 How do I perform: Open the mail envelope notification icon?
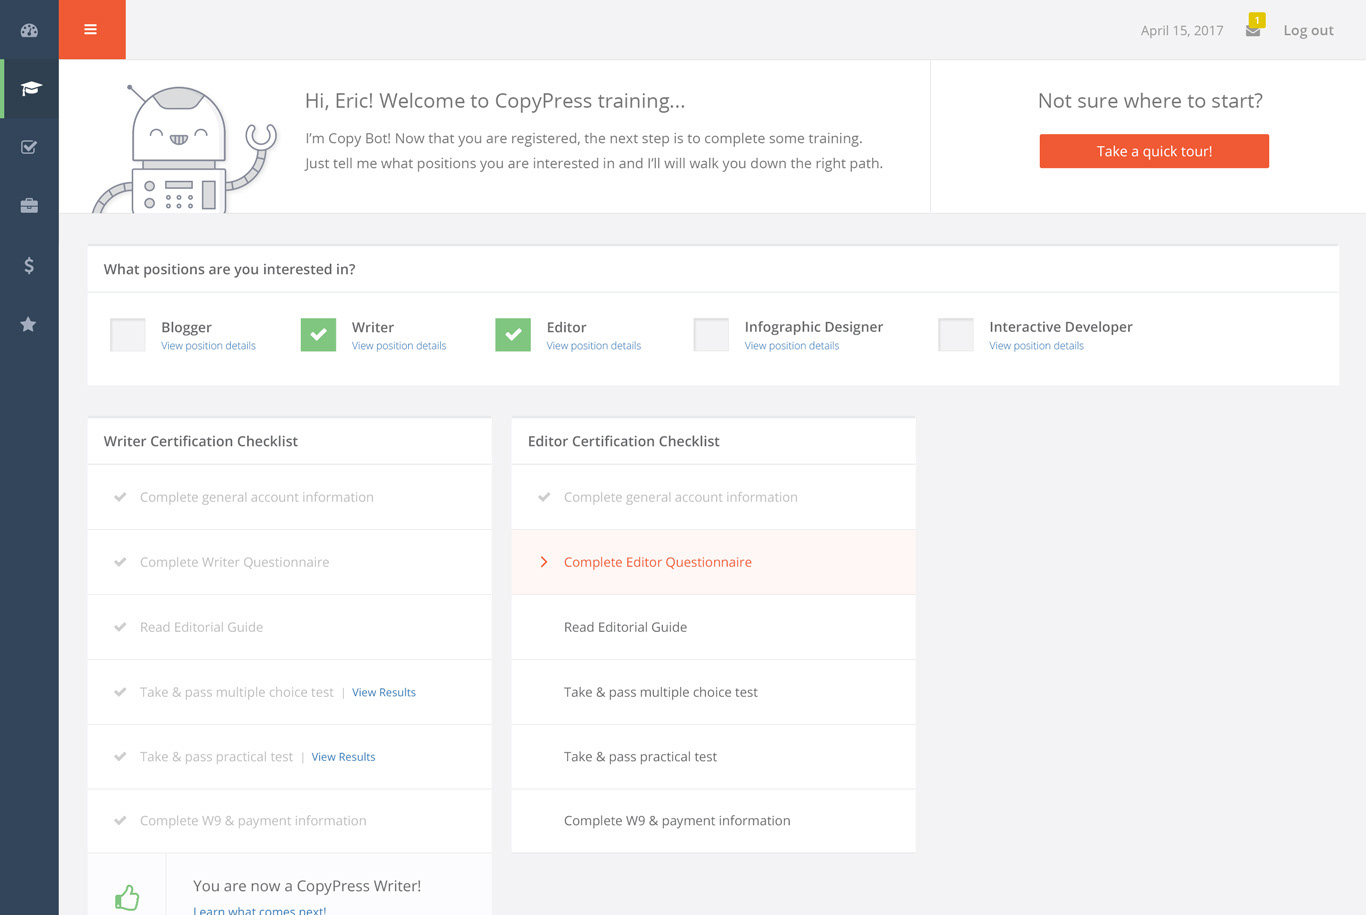tap(1252, 31)
